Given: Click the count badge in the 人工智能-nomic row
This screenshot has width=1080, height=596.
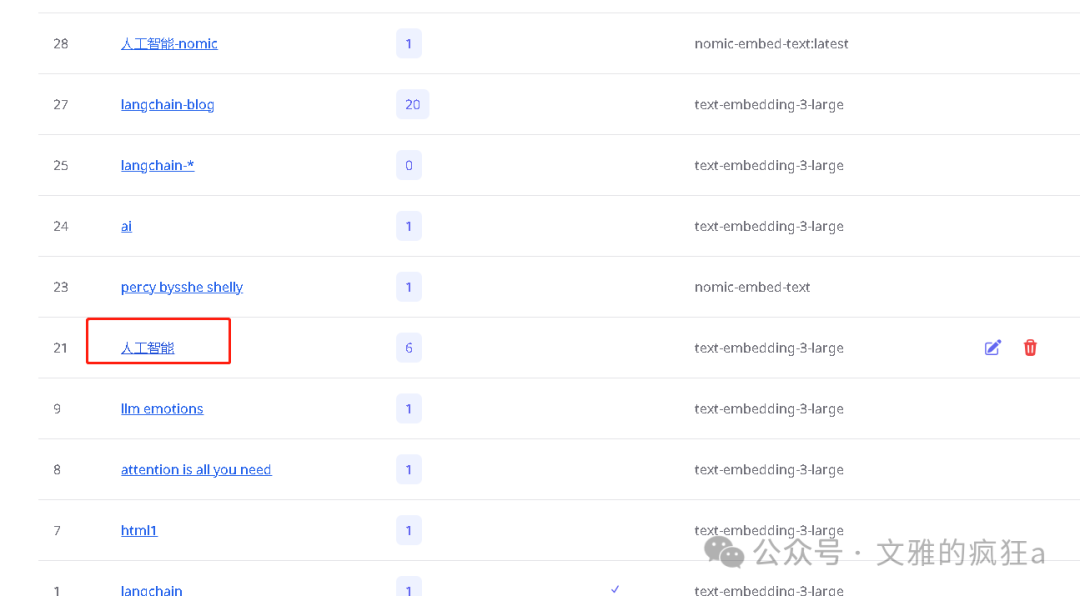Looking at the screenshot, I should [408, 44].
